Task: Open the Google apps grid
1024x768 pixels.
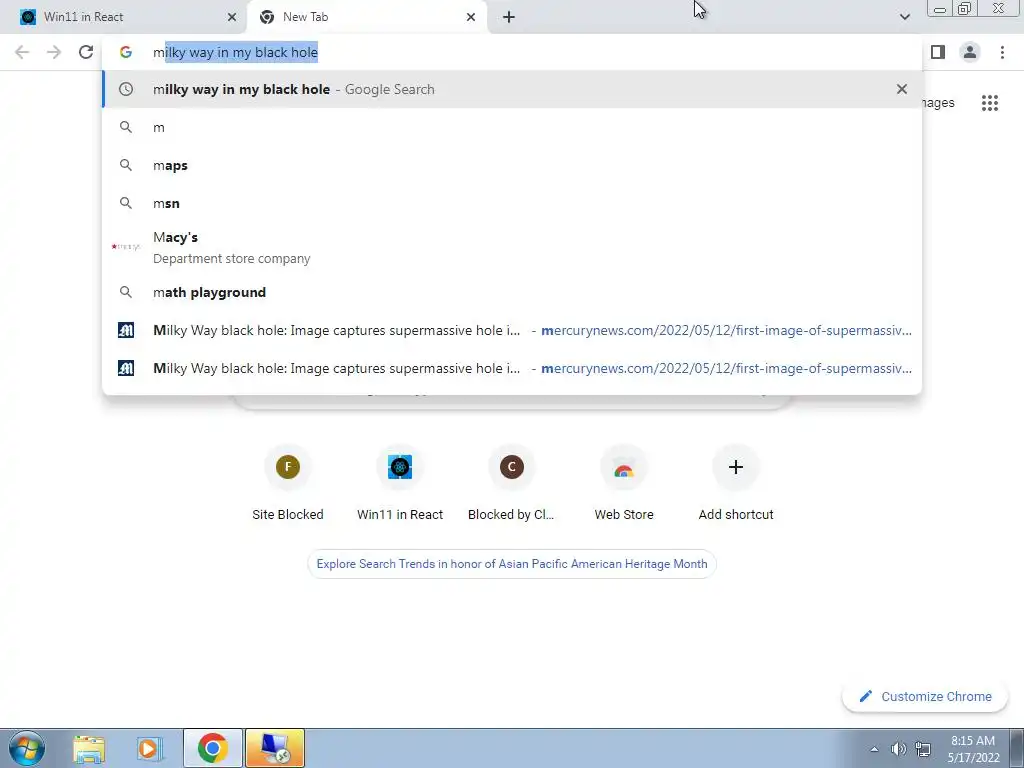Action: click(x=989, y=103)
